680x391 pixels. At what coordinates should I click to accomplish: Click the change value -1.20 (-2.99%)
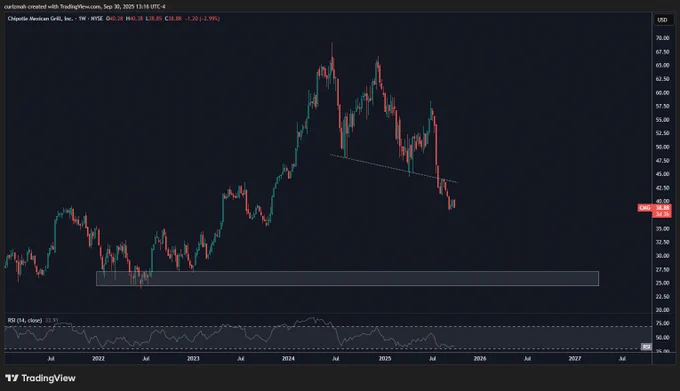click(x=202, y=19)
